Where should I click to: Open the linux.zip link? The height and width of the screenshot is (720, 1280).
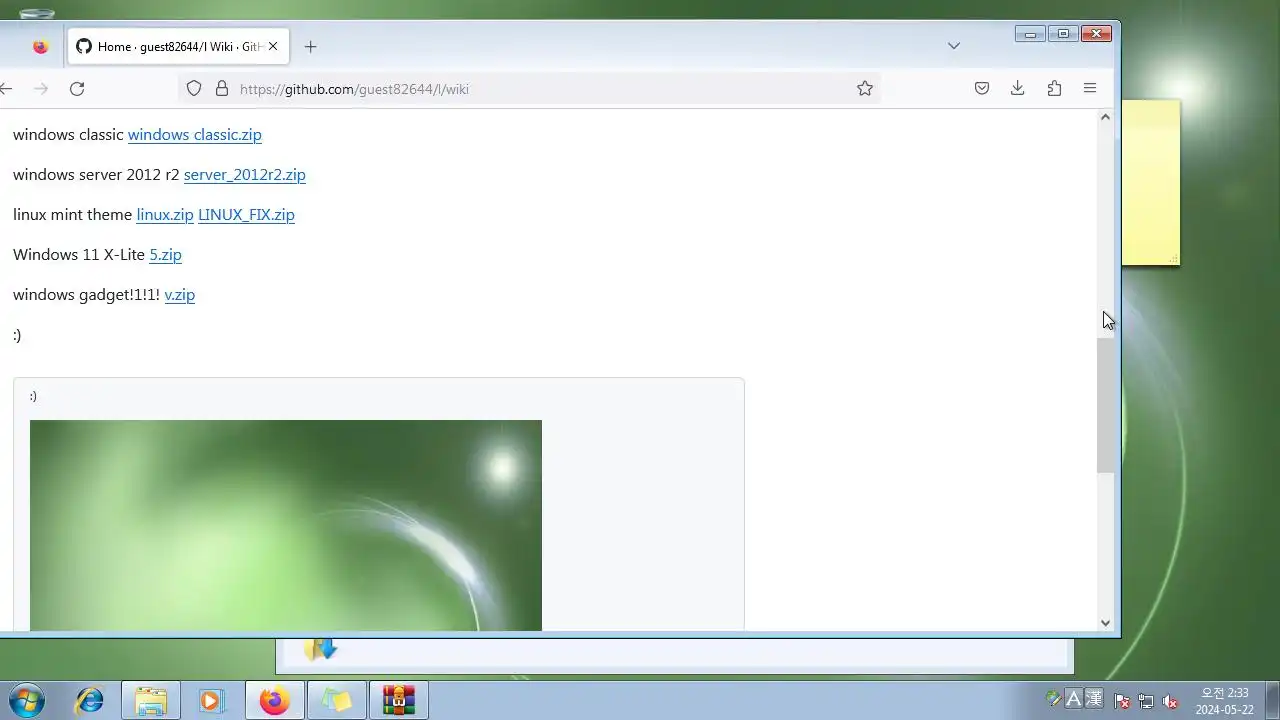point(165,215)
